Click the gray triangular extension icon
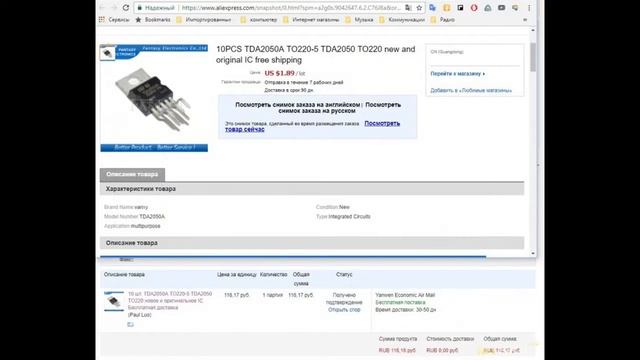Viewport: 640px width, 360px height. pos(488,8)
